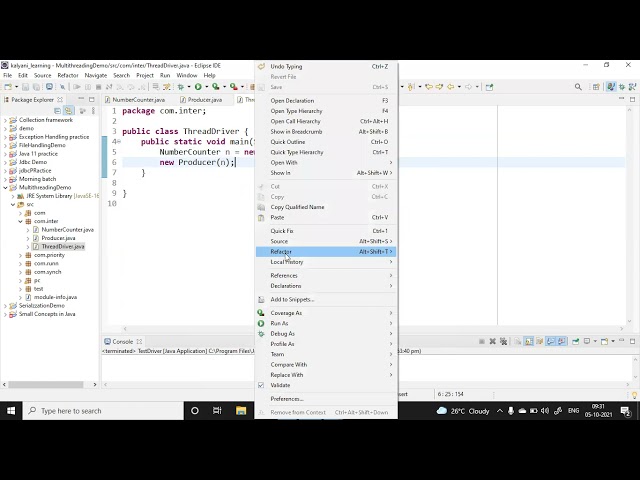Click the Pin Console icon

coord(576,341)
